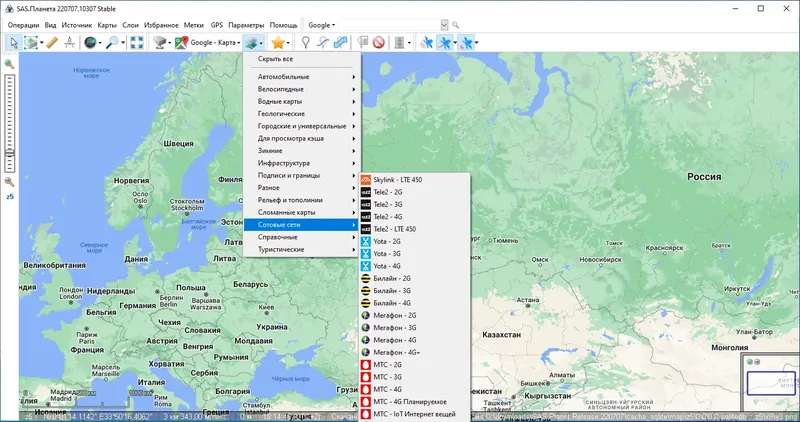Viewport: 800px width, 422px height.
Task: Enable Yota - 4G layer
Action: (414, 266)
